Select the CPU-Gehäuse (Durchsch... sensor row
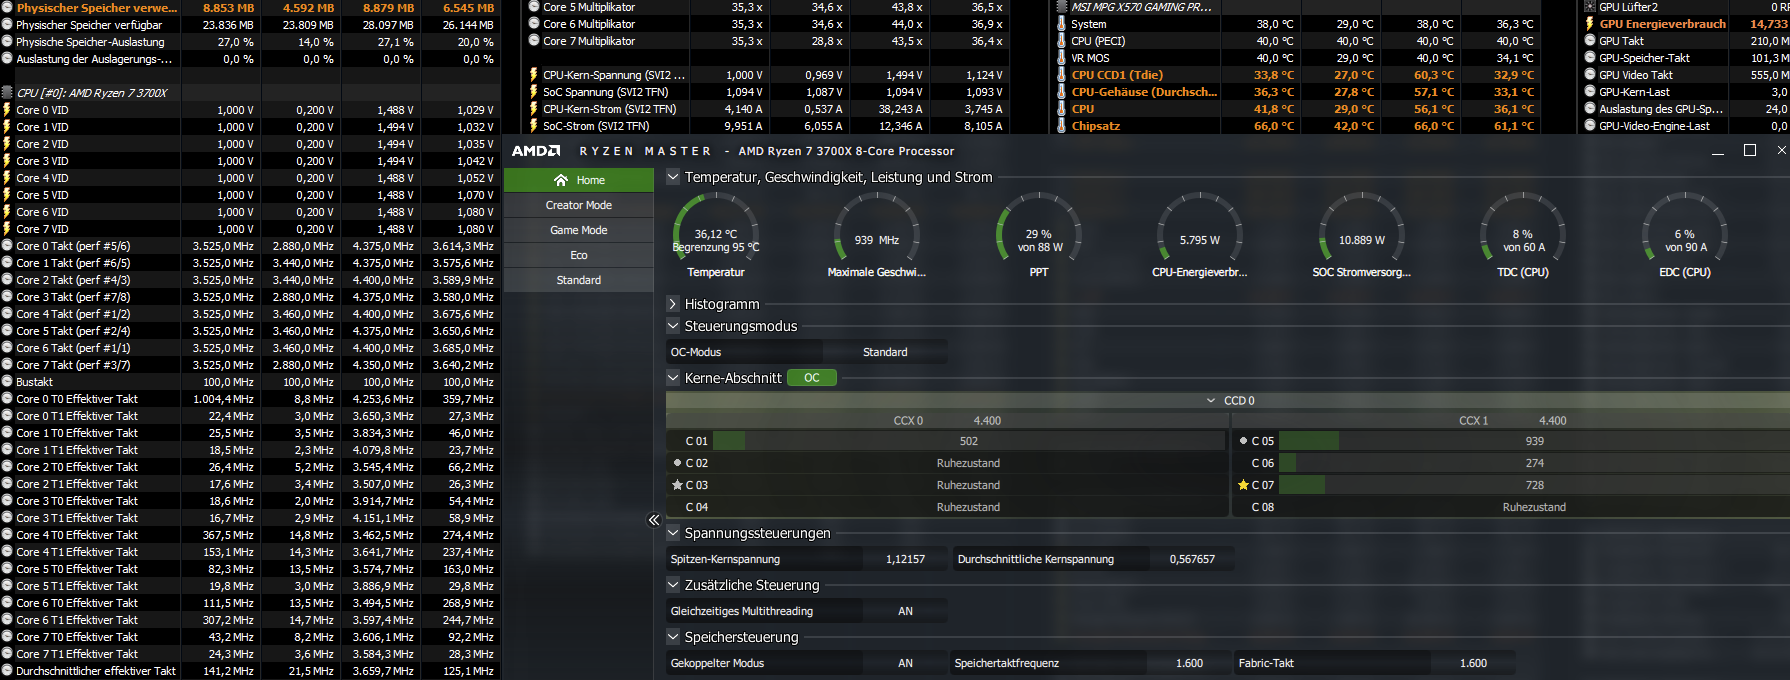1790x680 pixels. [1296, 92]
